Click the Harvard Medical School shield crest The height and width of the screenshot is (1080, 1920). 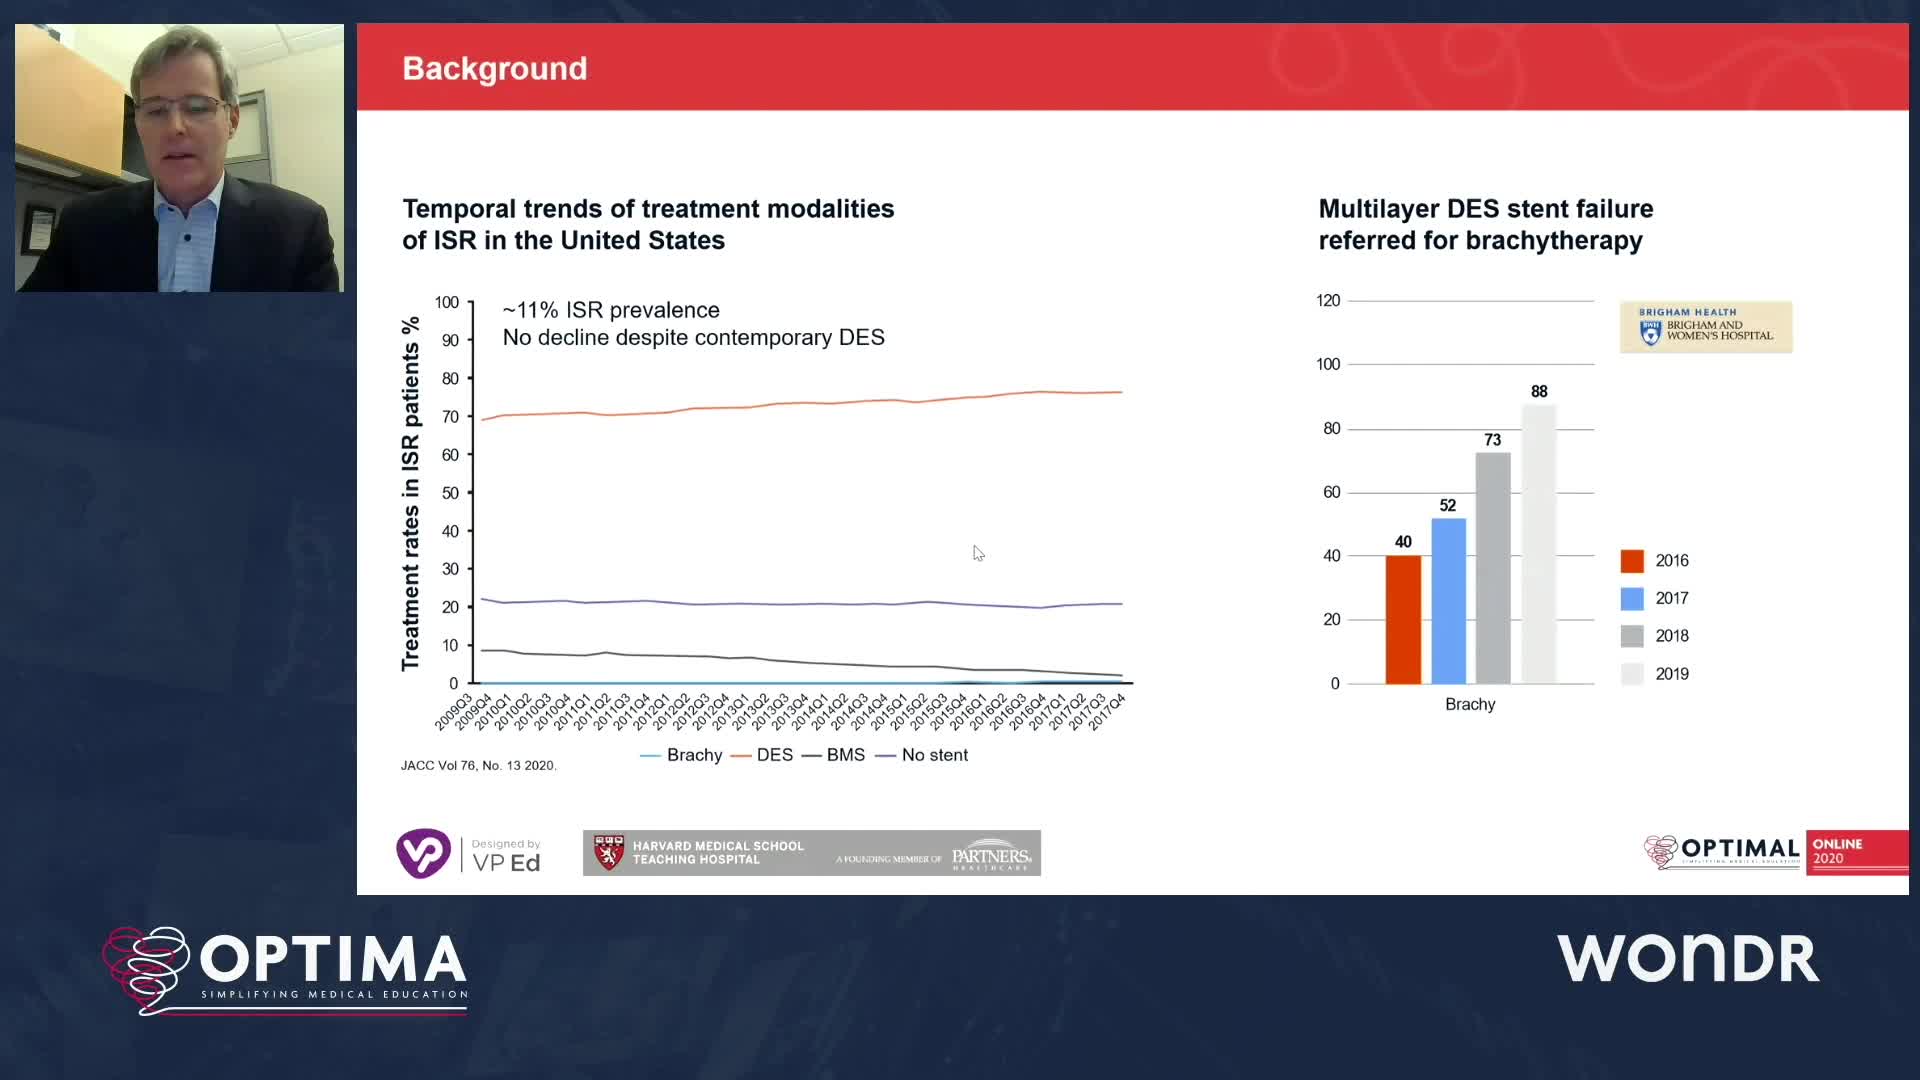click(x=608, y=853)
